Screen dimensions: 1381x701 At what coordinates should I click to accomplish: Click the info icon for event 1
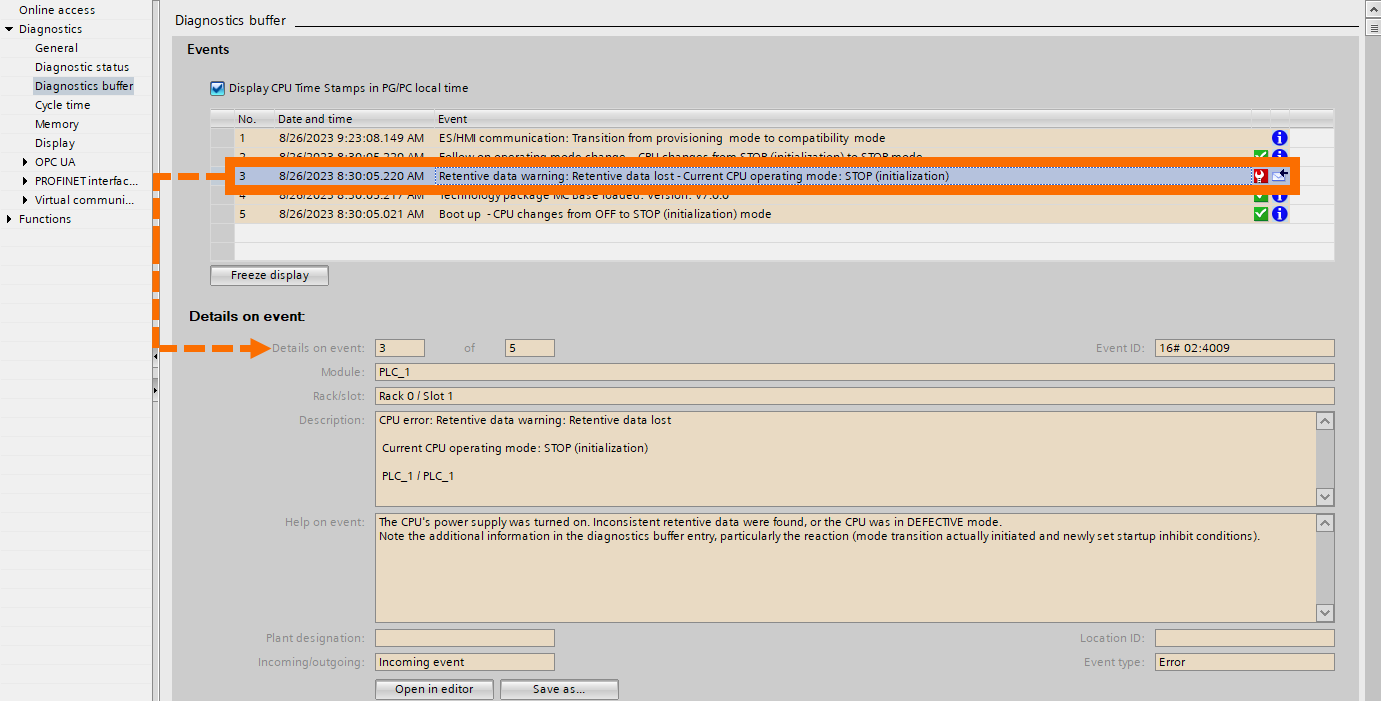(x=1279, y=138)
